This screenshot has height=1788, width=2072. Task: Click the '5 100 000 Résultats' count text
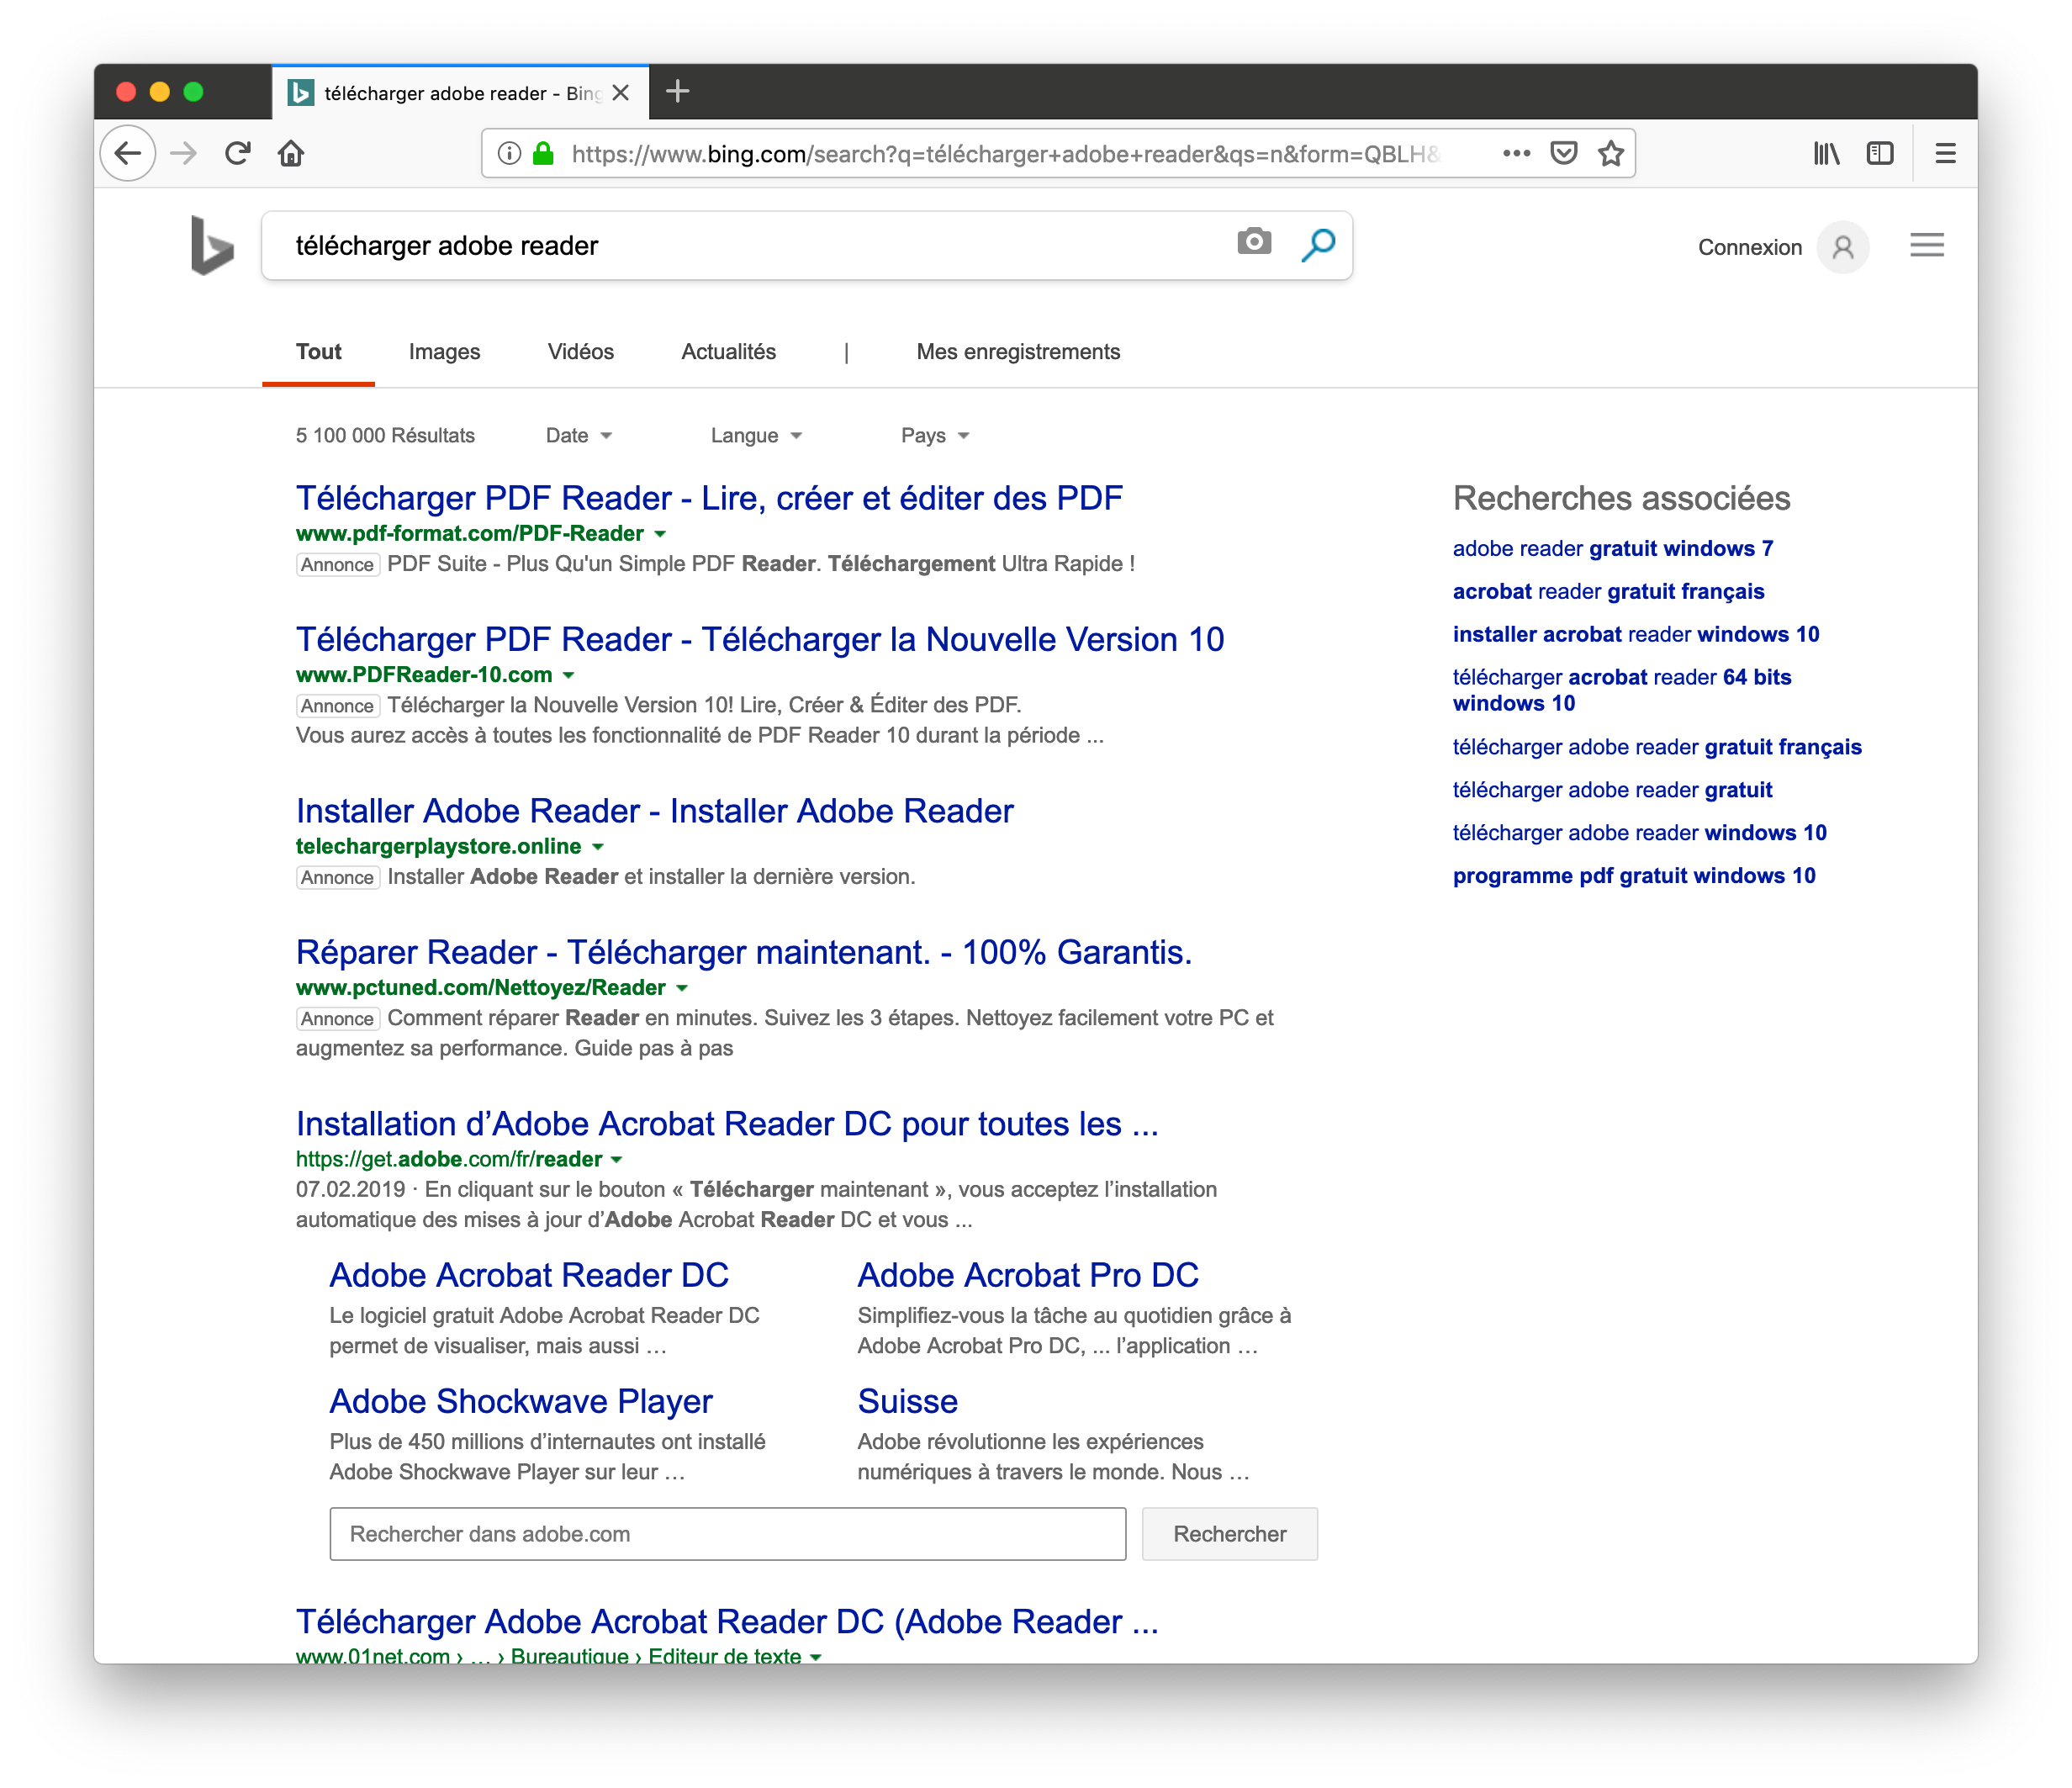click(385, 435)
